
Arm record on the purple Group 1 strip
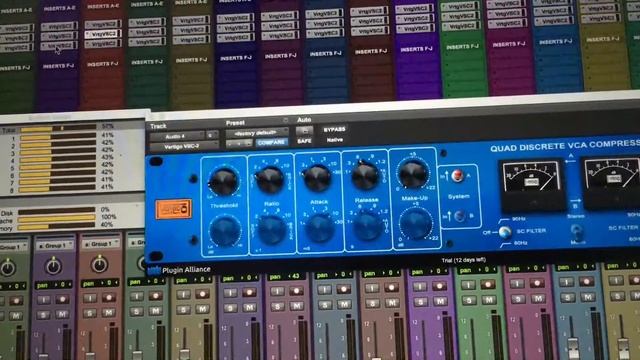[62, 300]
